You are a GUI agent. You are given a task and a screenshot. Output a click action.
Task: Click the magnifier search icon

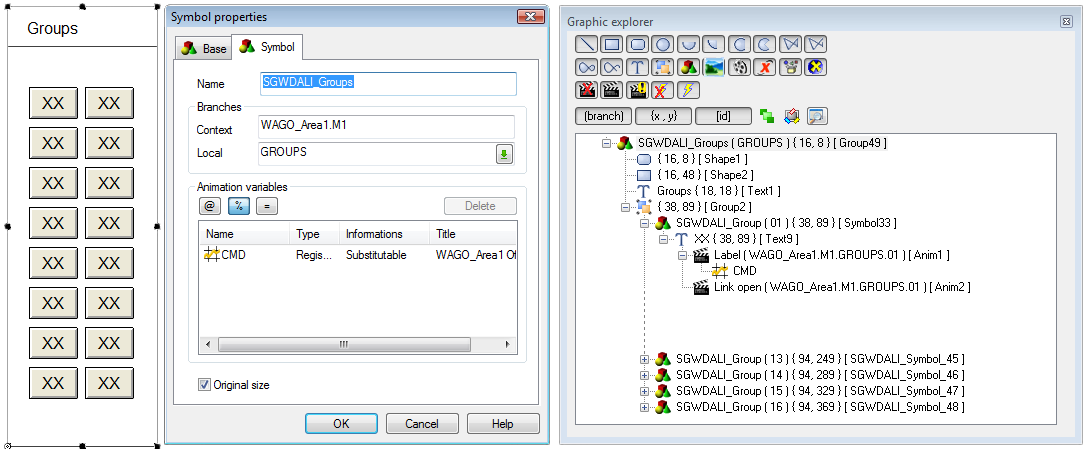[816, 116]
